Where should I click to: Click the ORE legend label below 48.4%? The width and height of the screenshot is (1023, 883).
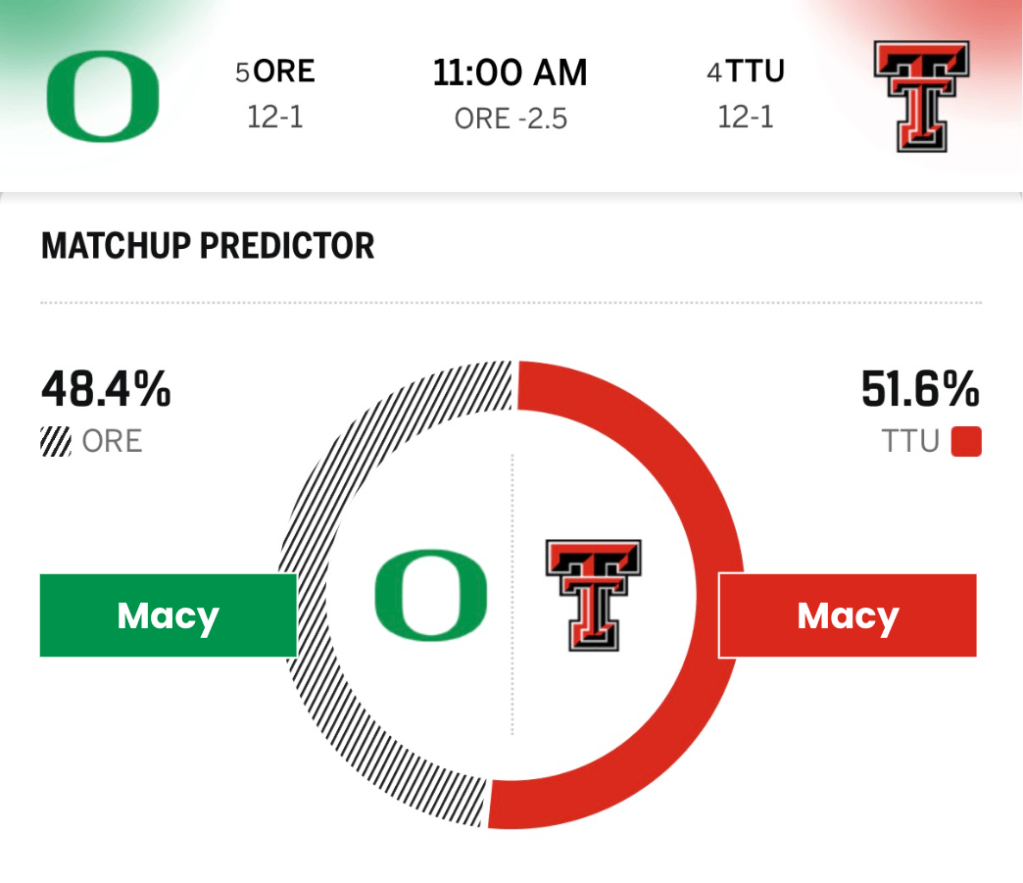tap(112, 442)
